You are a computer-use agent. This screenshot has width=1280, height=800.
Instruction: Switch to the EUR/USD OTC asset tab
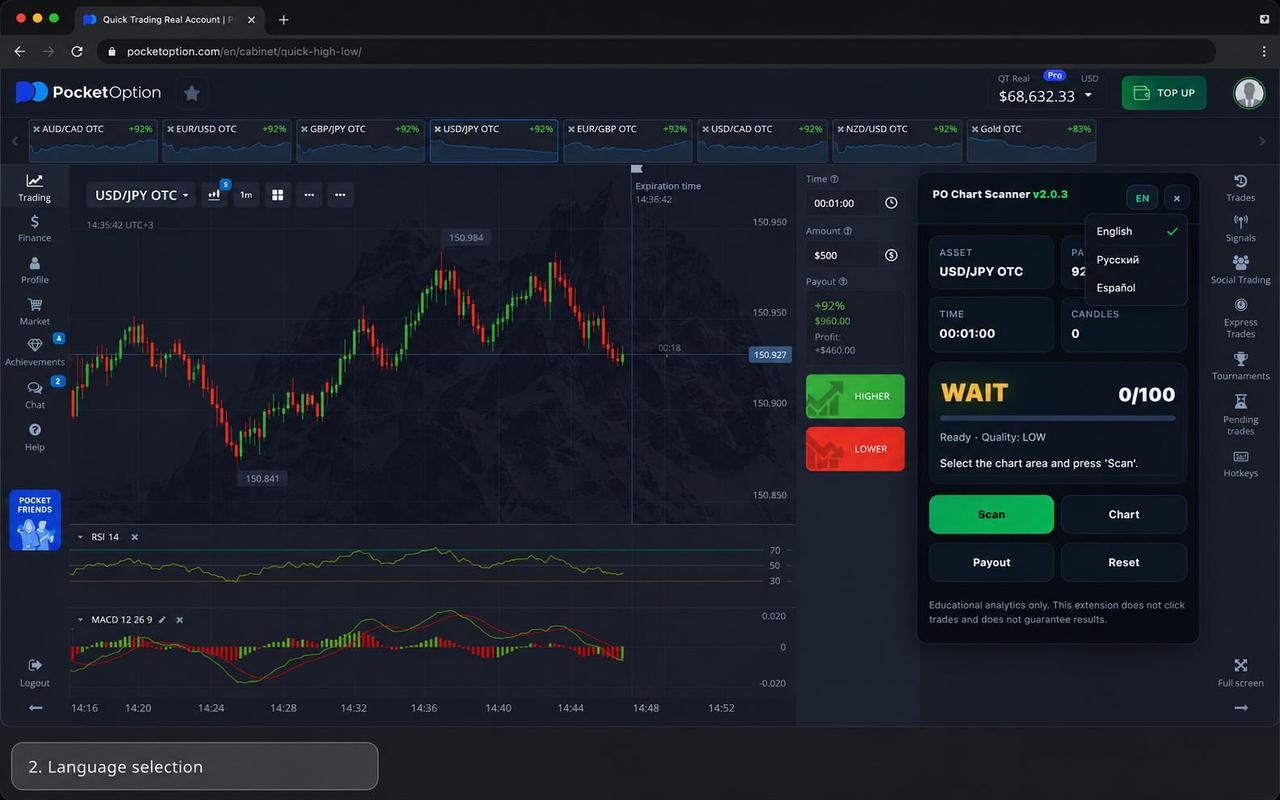(x=227, y=141)
